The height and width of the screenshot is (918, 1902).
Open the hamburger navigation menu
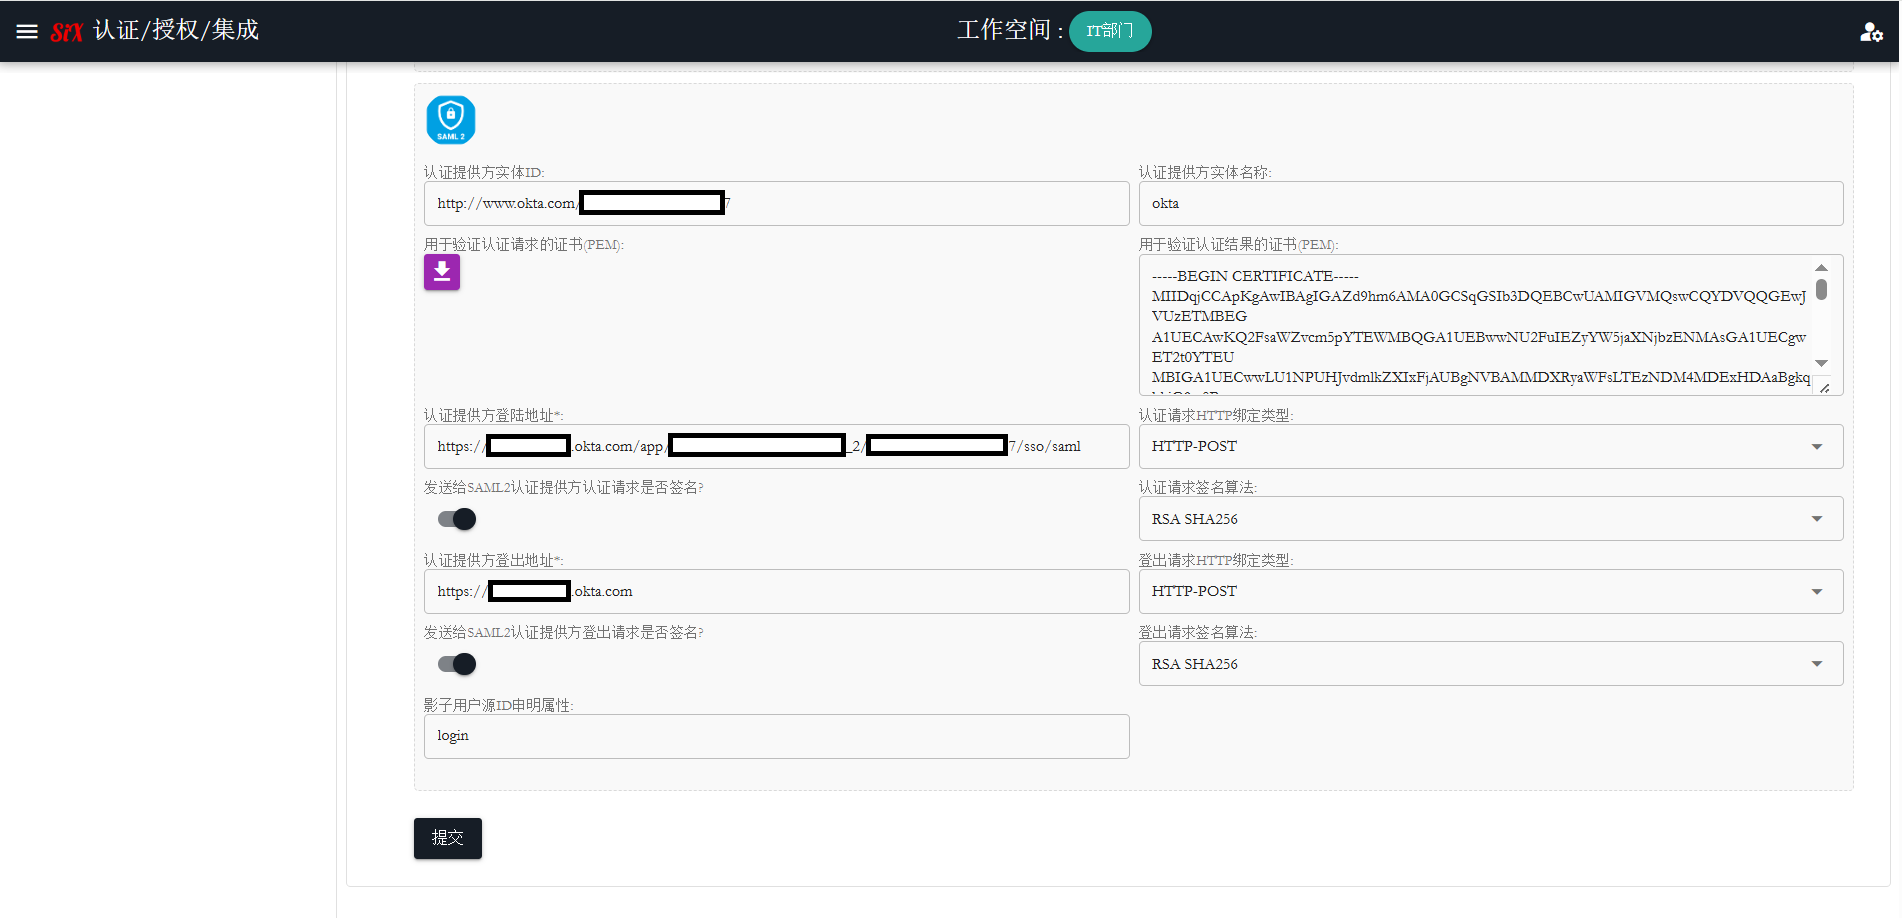click(x=27, y=31)
